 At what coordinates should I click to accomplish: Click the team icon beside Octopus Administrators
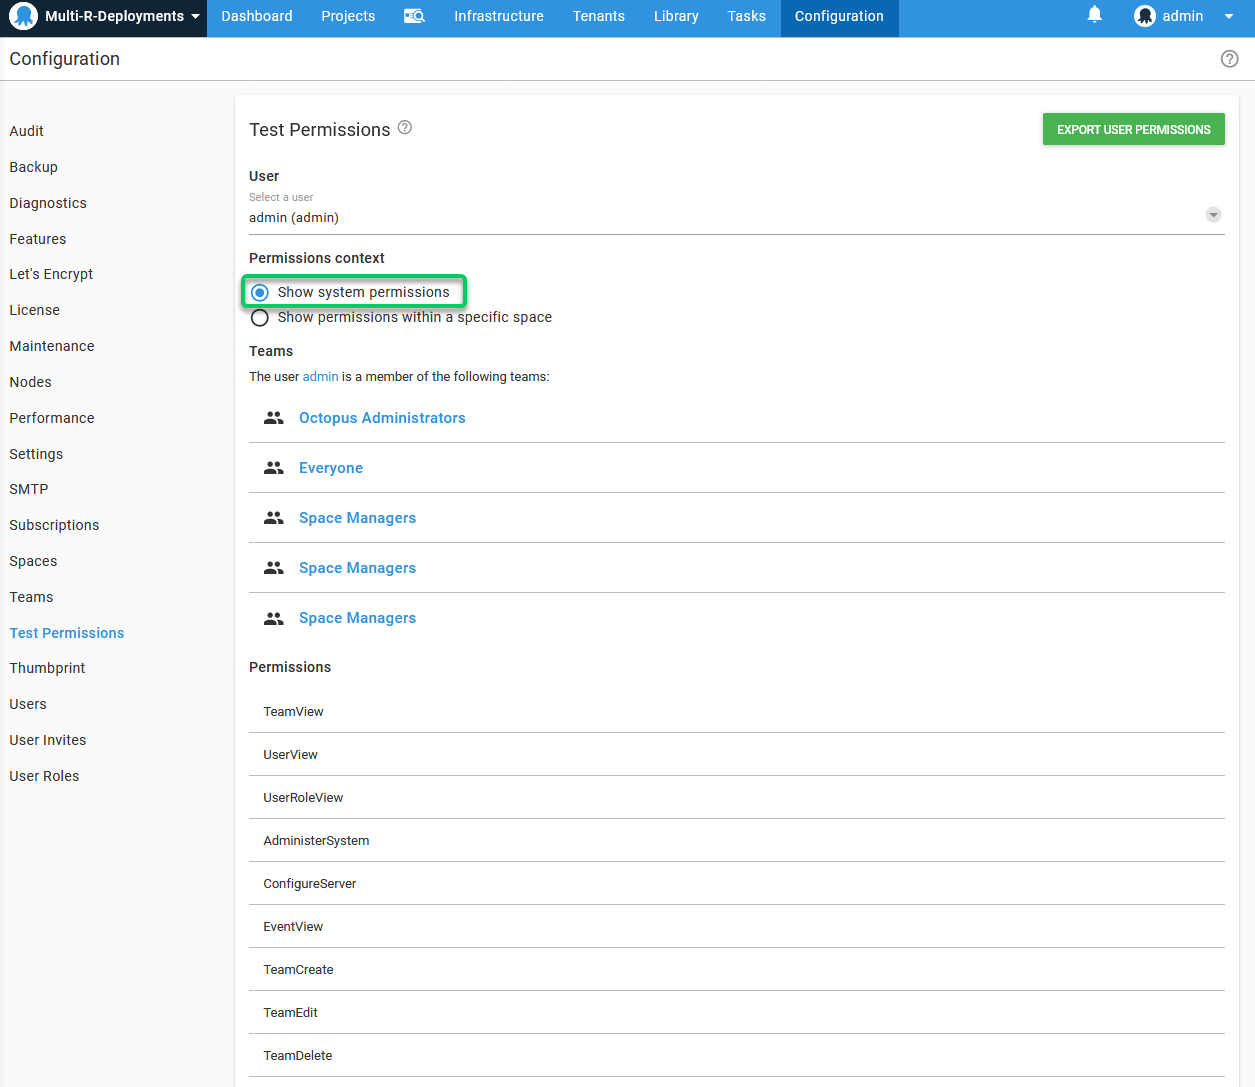pos(273,418)
